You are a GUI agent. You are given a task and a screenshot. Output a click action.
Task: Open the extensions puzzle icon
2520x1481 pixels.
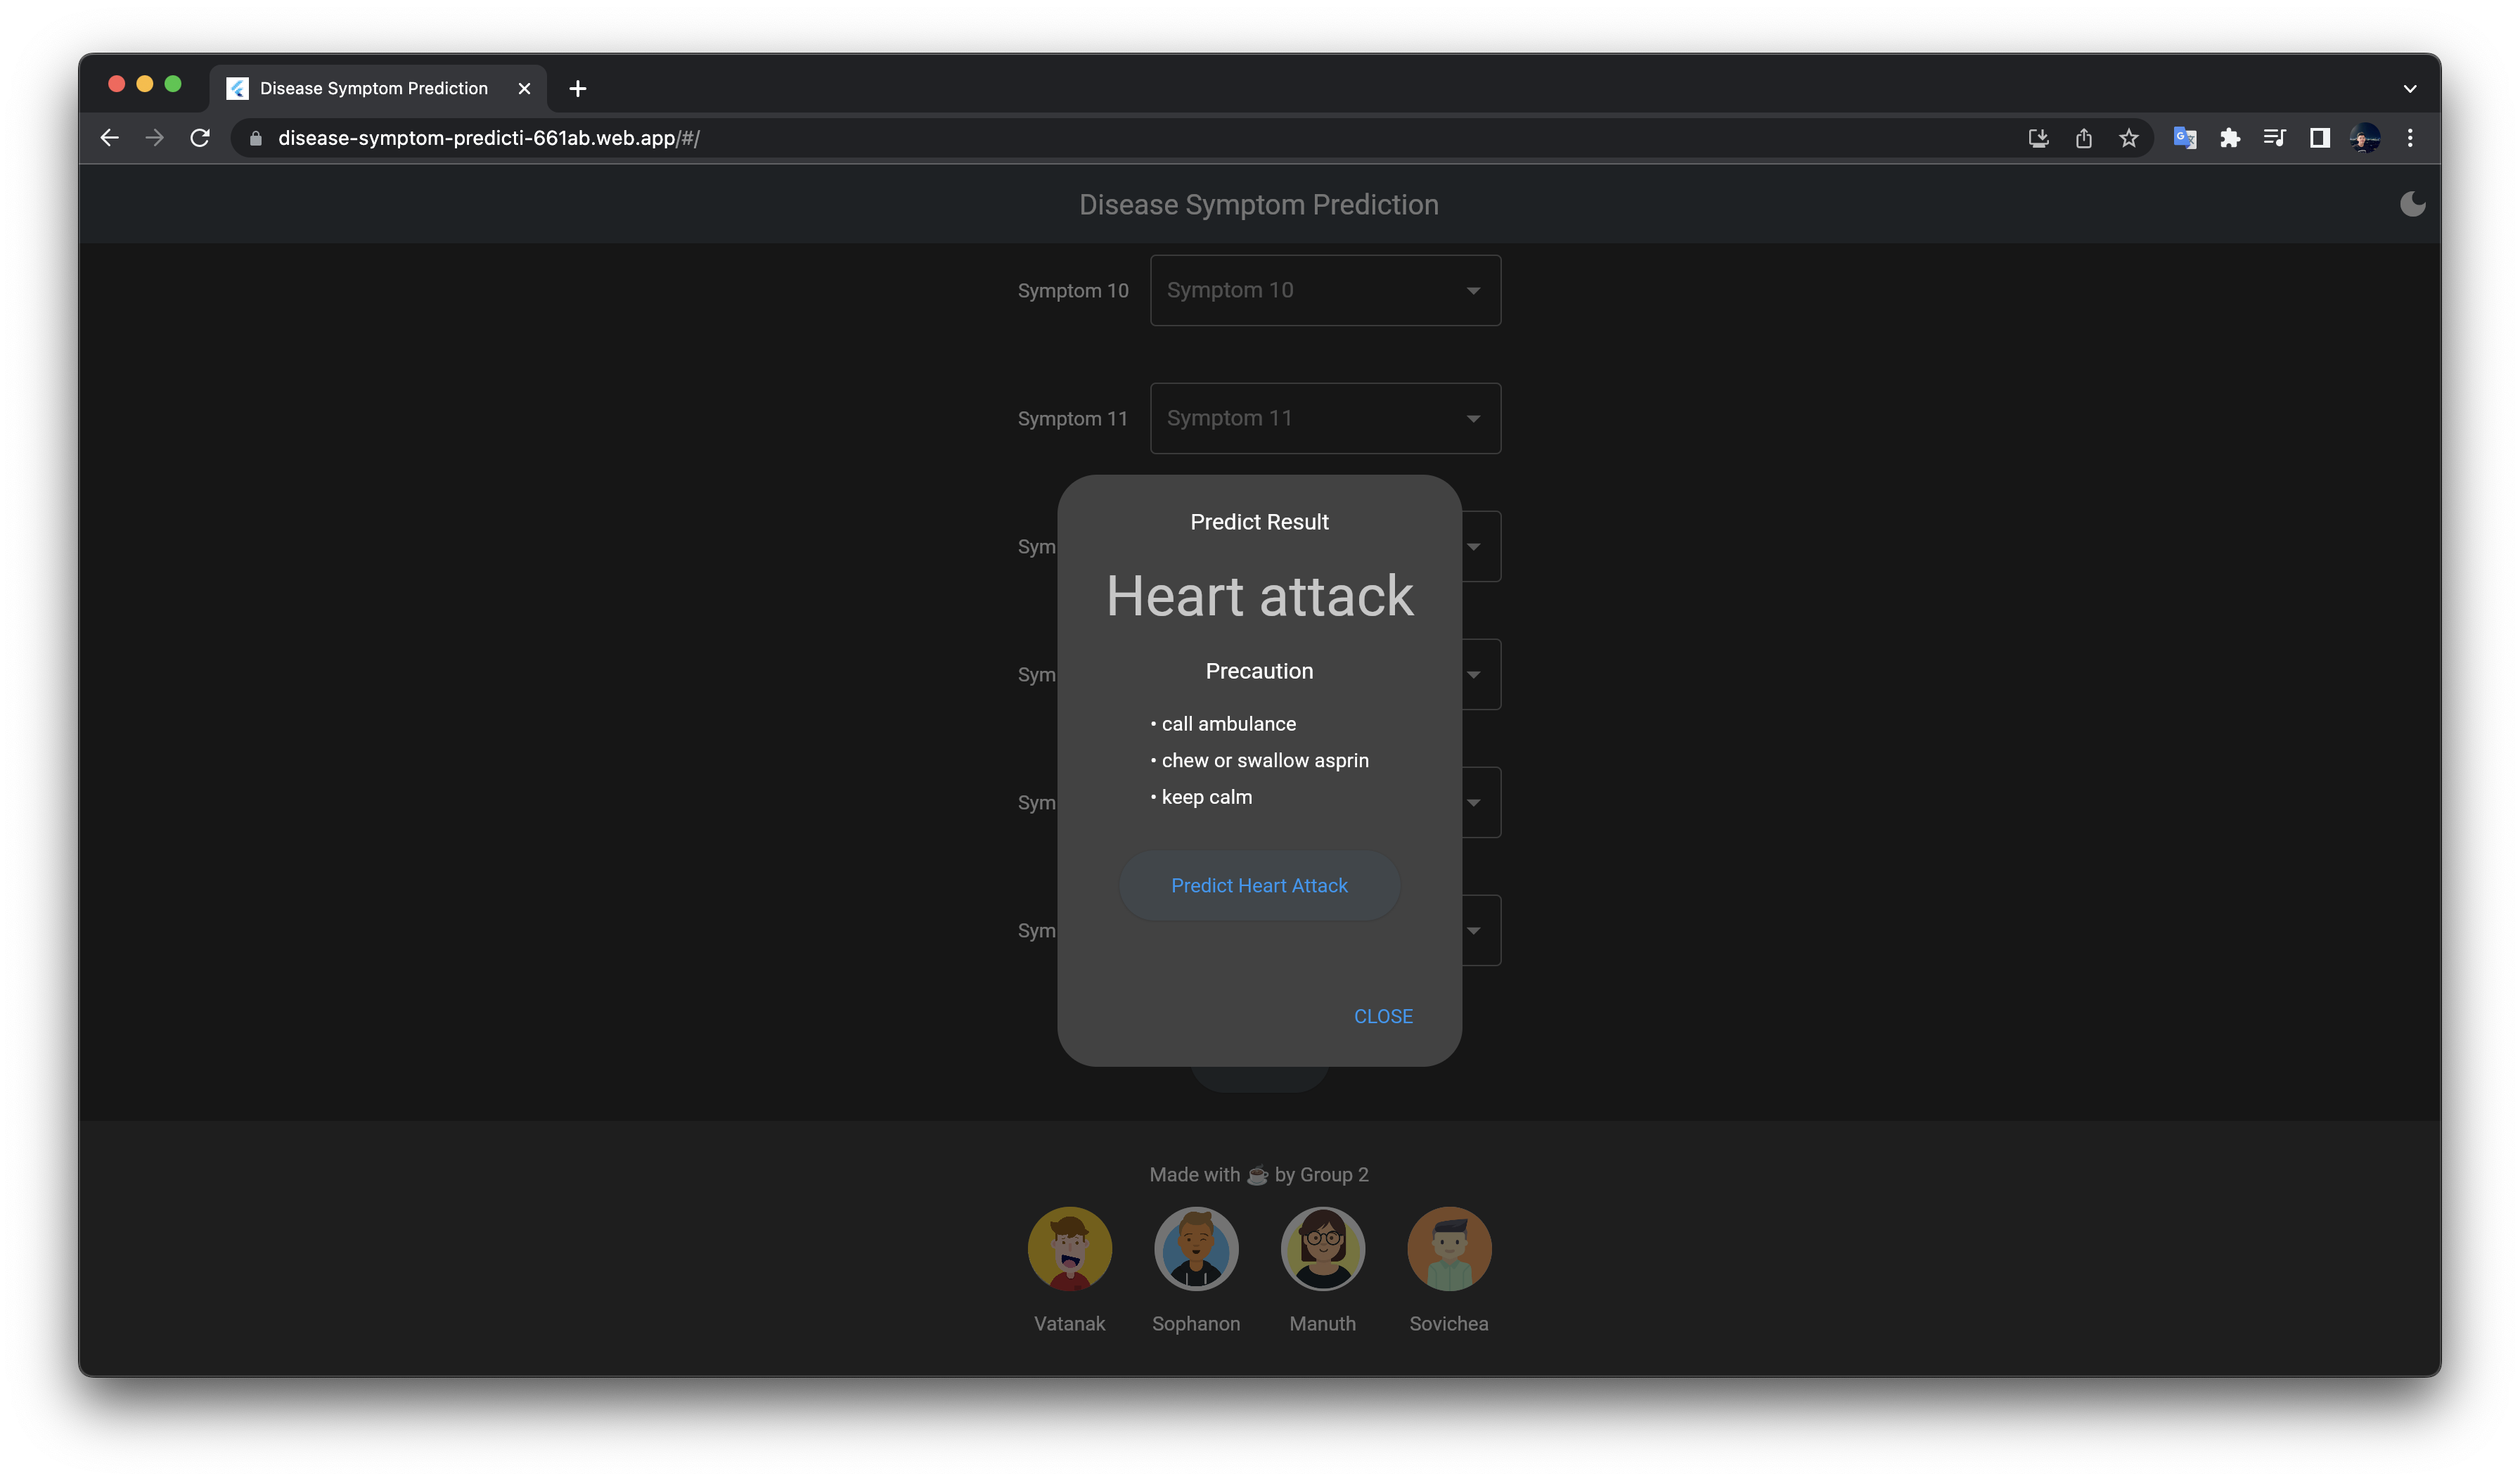coord(2230,138)
